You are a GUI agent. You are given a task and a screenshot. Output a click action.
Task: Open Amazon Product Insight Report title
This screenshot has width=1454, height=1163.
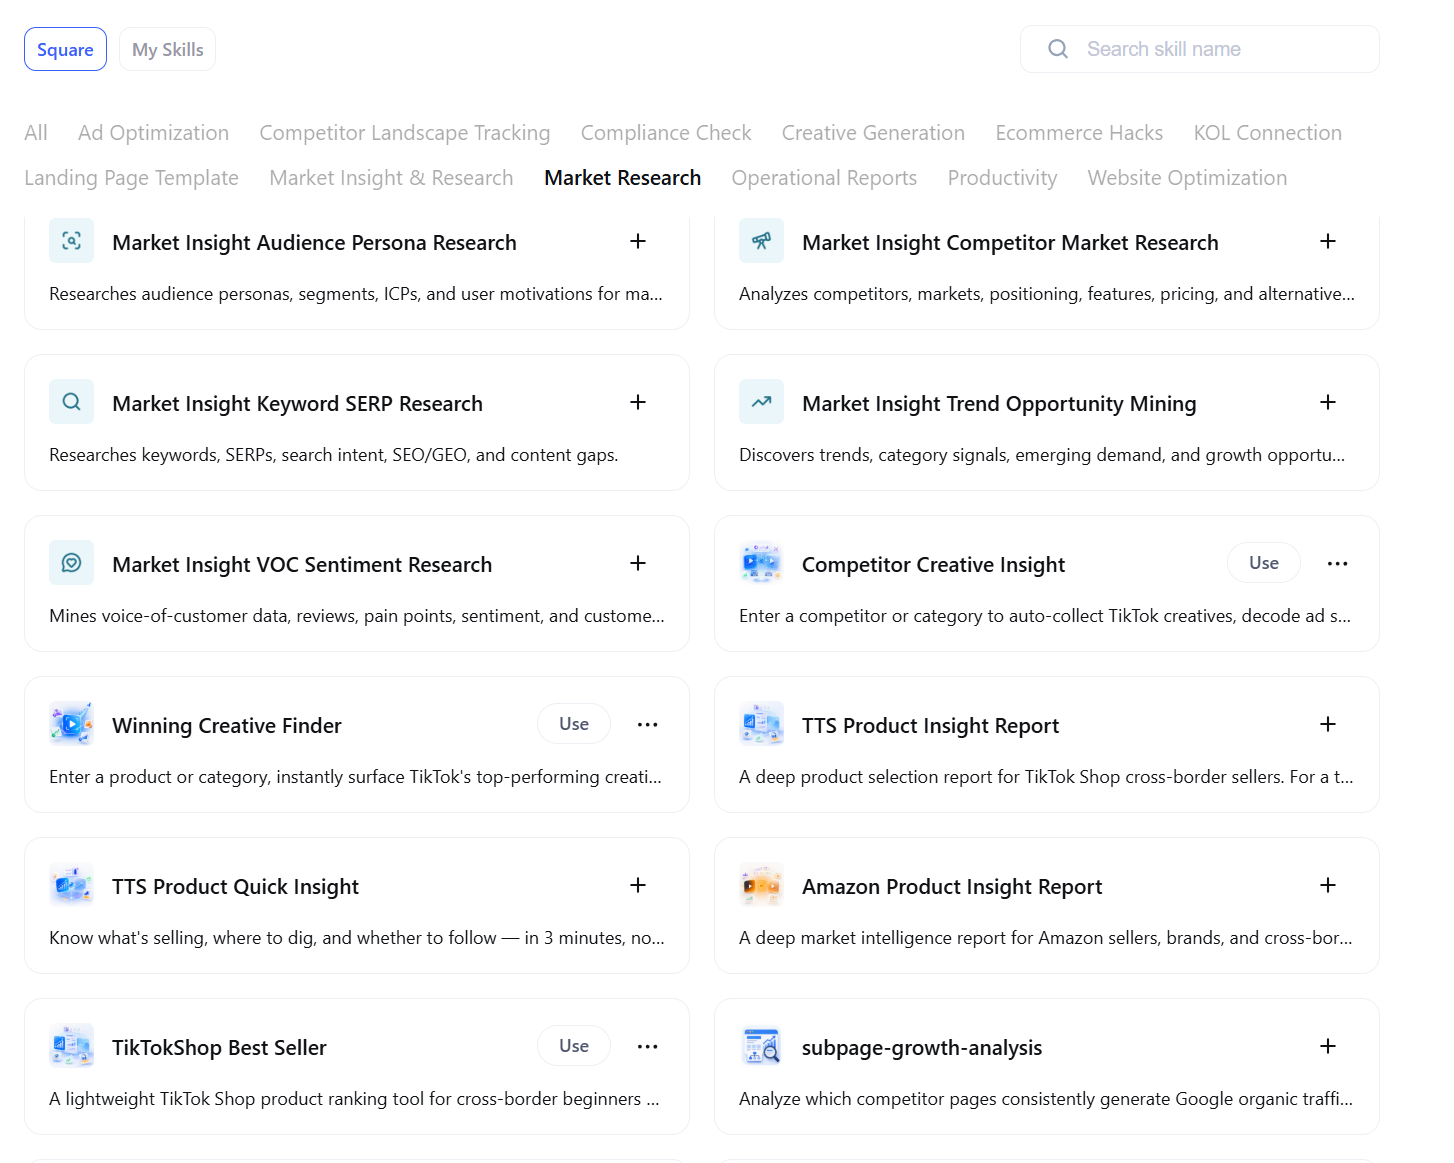(952, 886)
